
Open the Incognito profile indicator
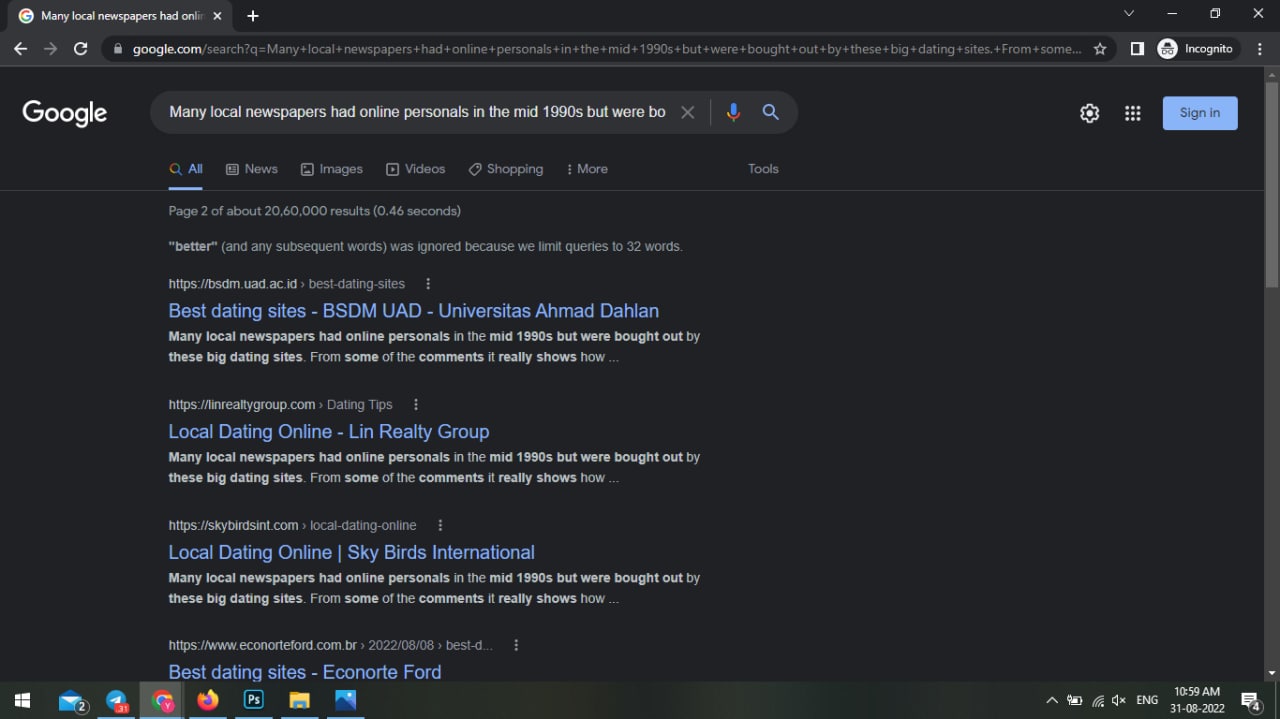tap(1197, 48)
